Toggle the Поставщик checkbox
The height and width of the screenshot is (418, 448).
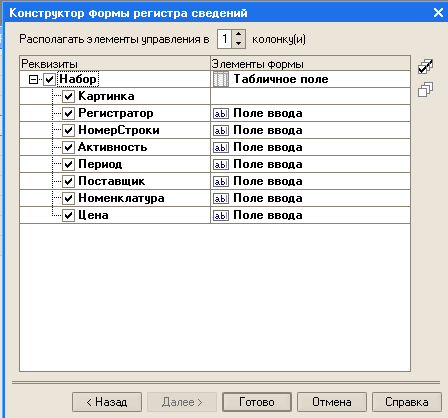pos(68,181)
